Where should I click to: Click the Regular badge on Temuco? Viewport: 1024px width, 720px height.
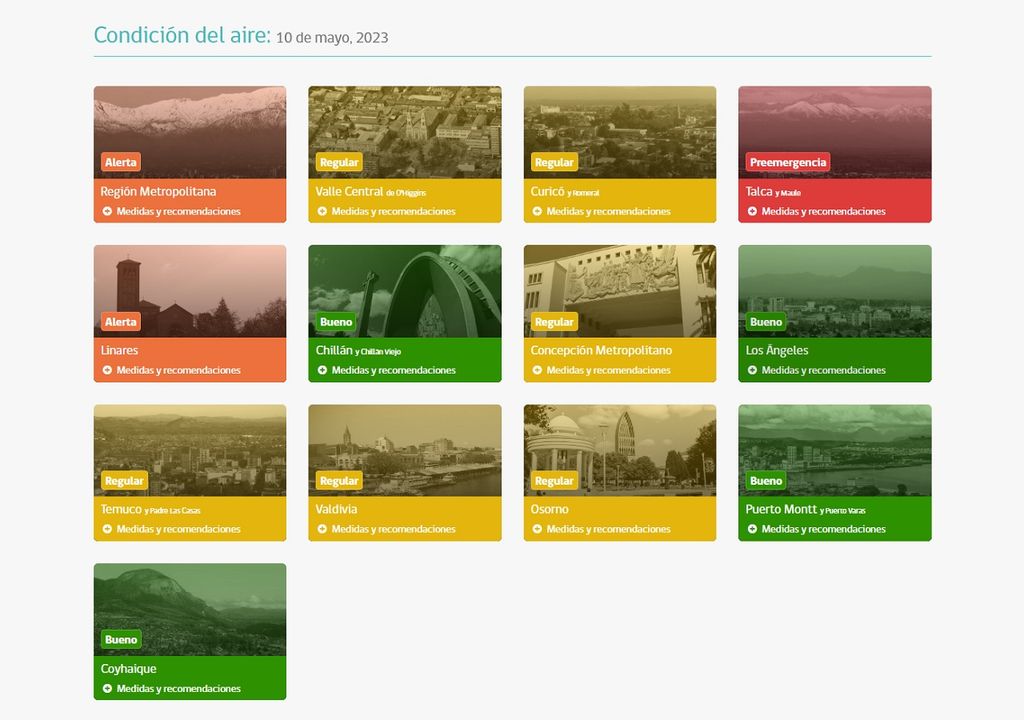tap(124, 480)
